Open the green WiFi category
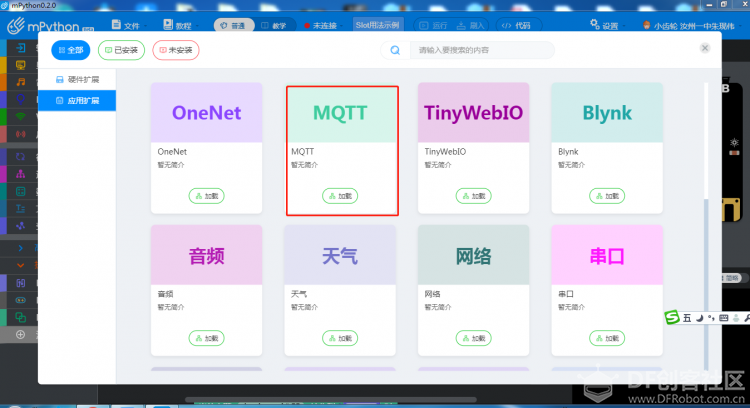Viewport: 750px width, 408px height. 21,116
